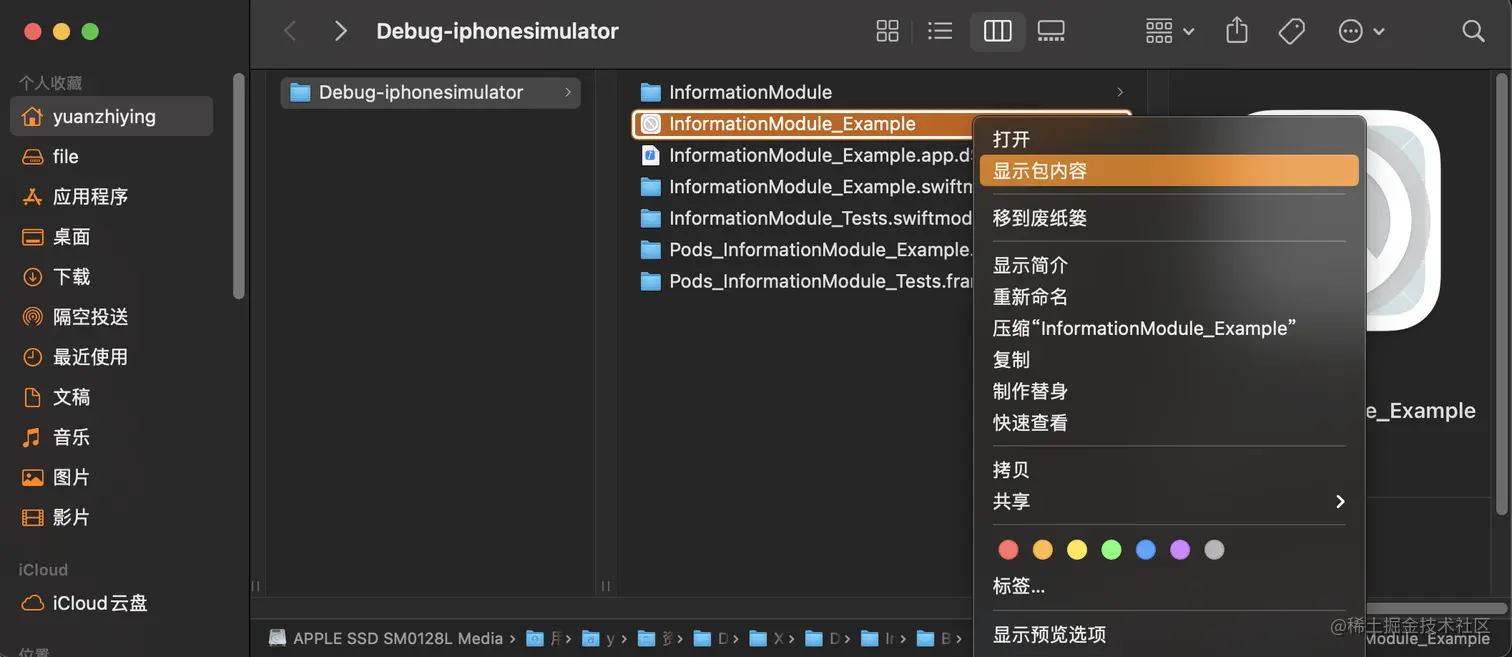Open 桌面 in sidebar

pyautogui.click(x=111, y=236)
